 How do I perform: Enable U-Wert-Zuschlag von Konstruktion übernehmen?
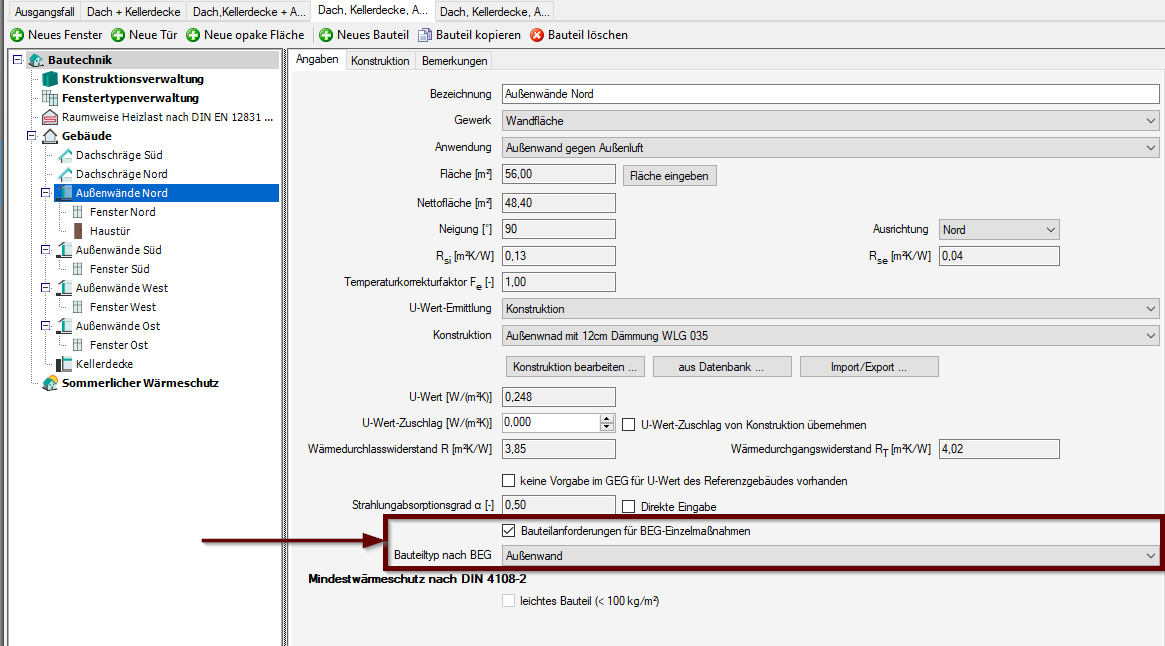[629, 425]
